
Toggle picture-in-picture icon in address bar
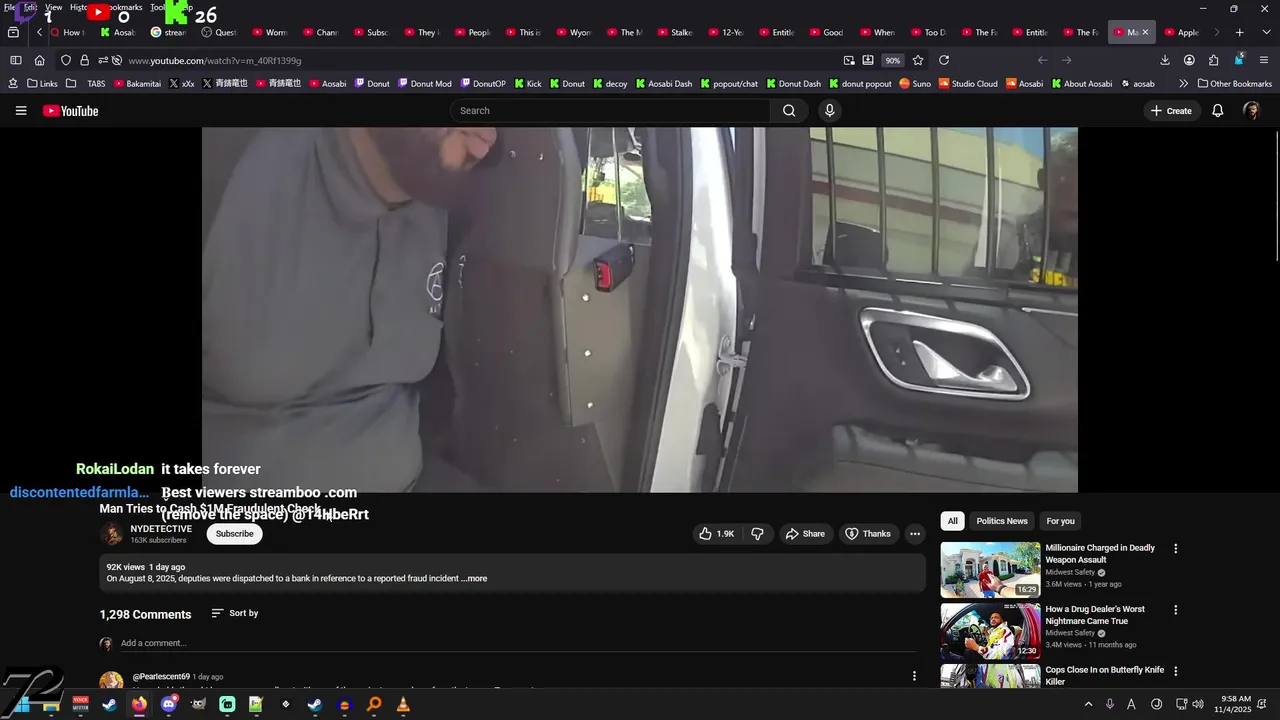pos(849,60)
